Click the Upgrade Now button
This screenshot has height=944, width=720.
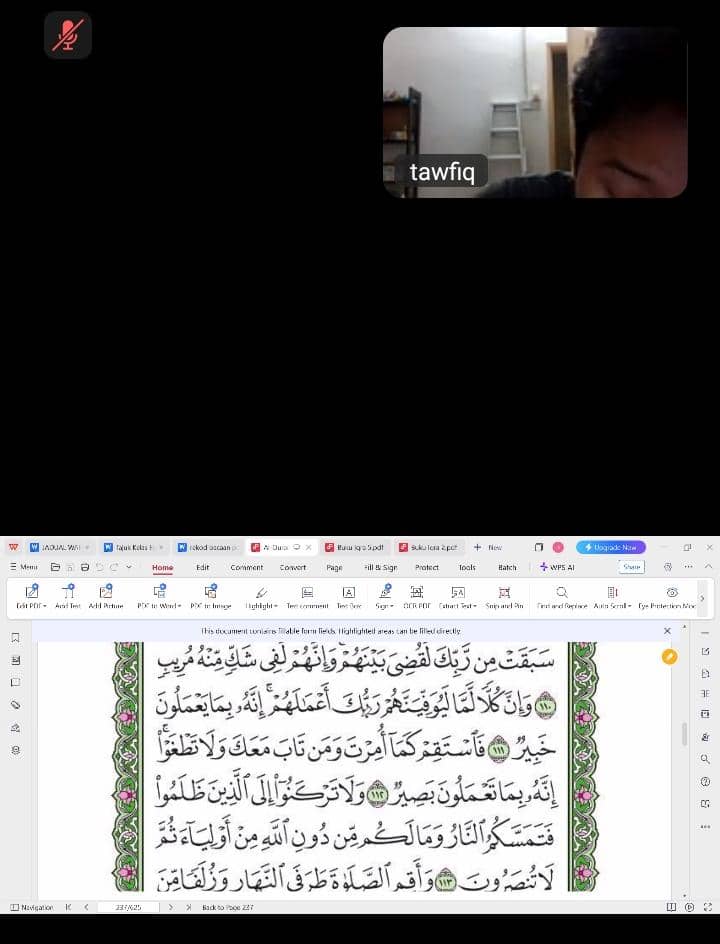(611, 547)
